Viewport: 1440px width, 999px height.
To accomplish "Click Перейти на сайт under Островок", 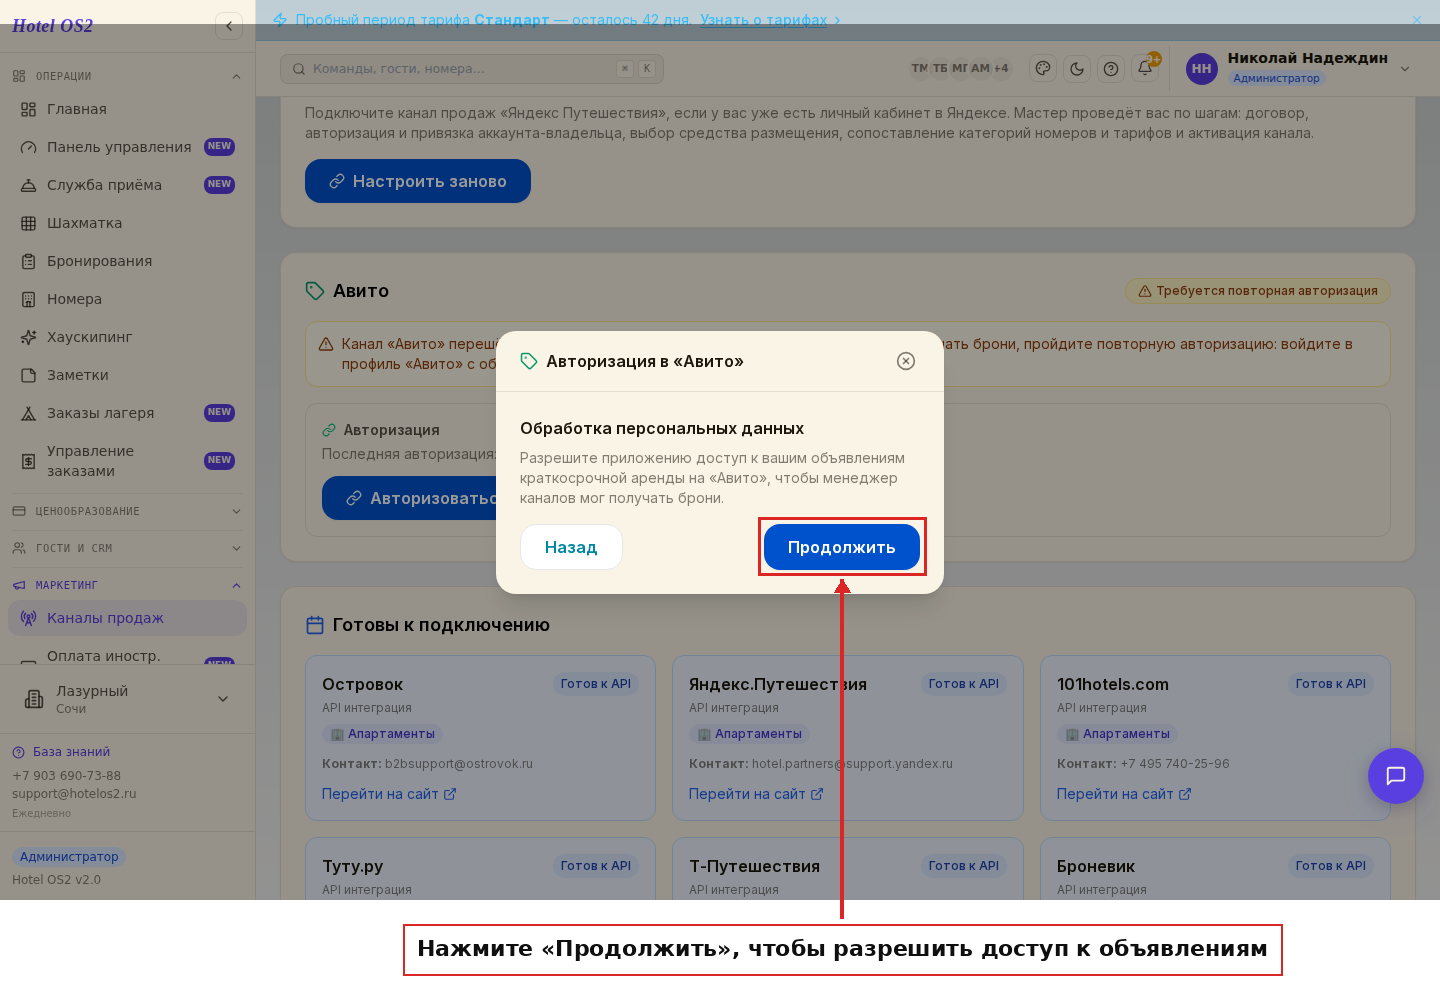I will click(x=389, y=794).
